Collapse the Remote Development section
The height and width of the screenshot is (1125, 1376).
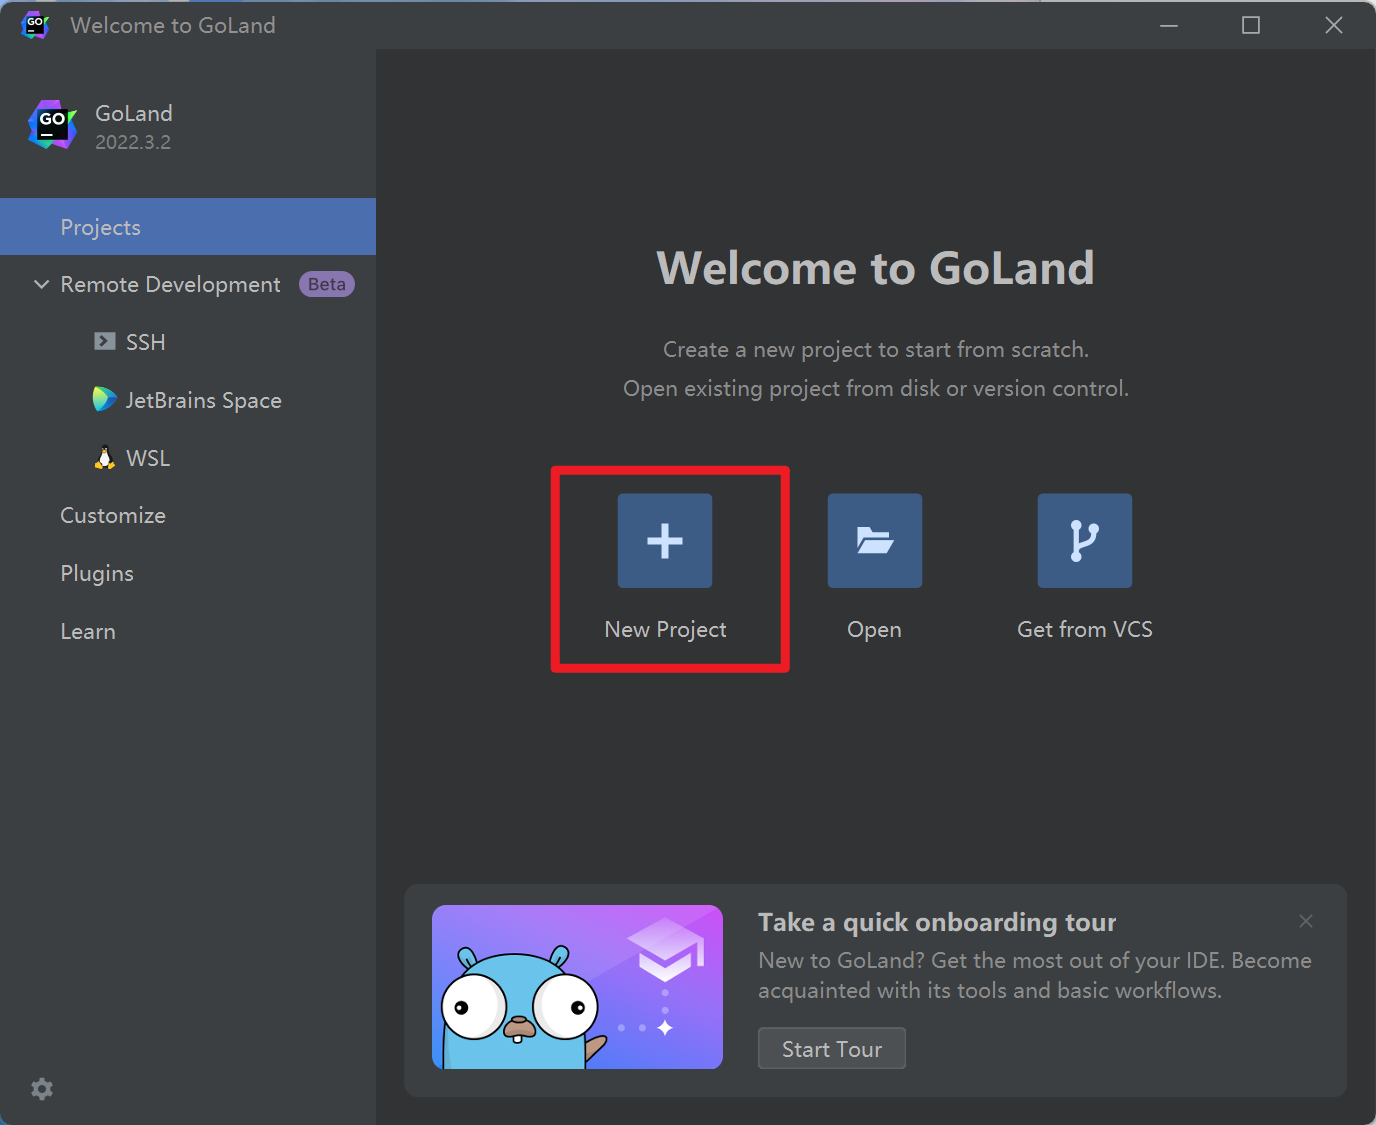(41, 284)
